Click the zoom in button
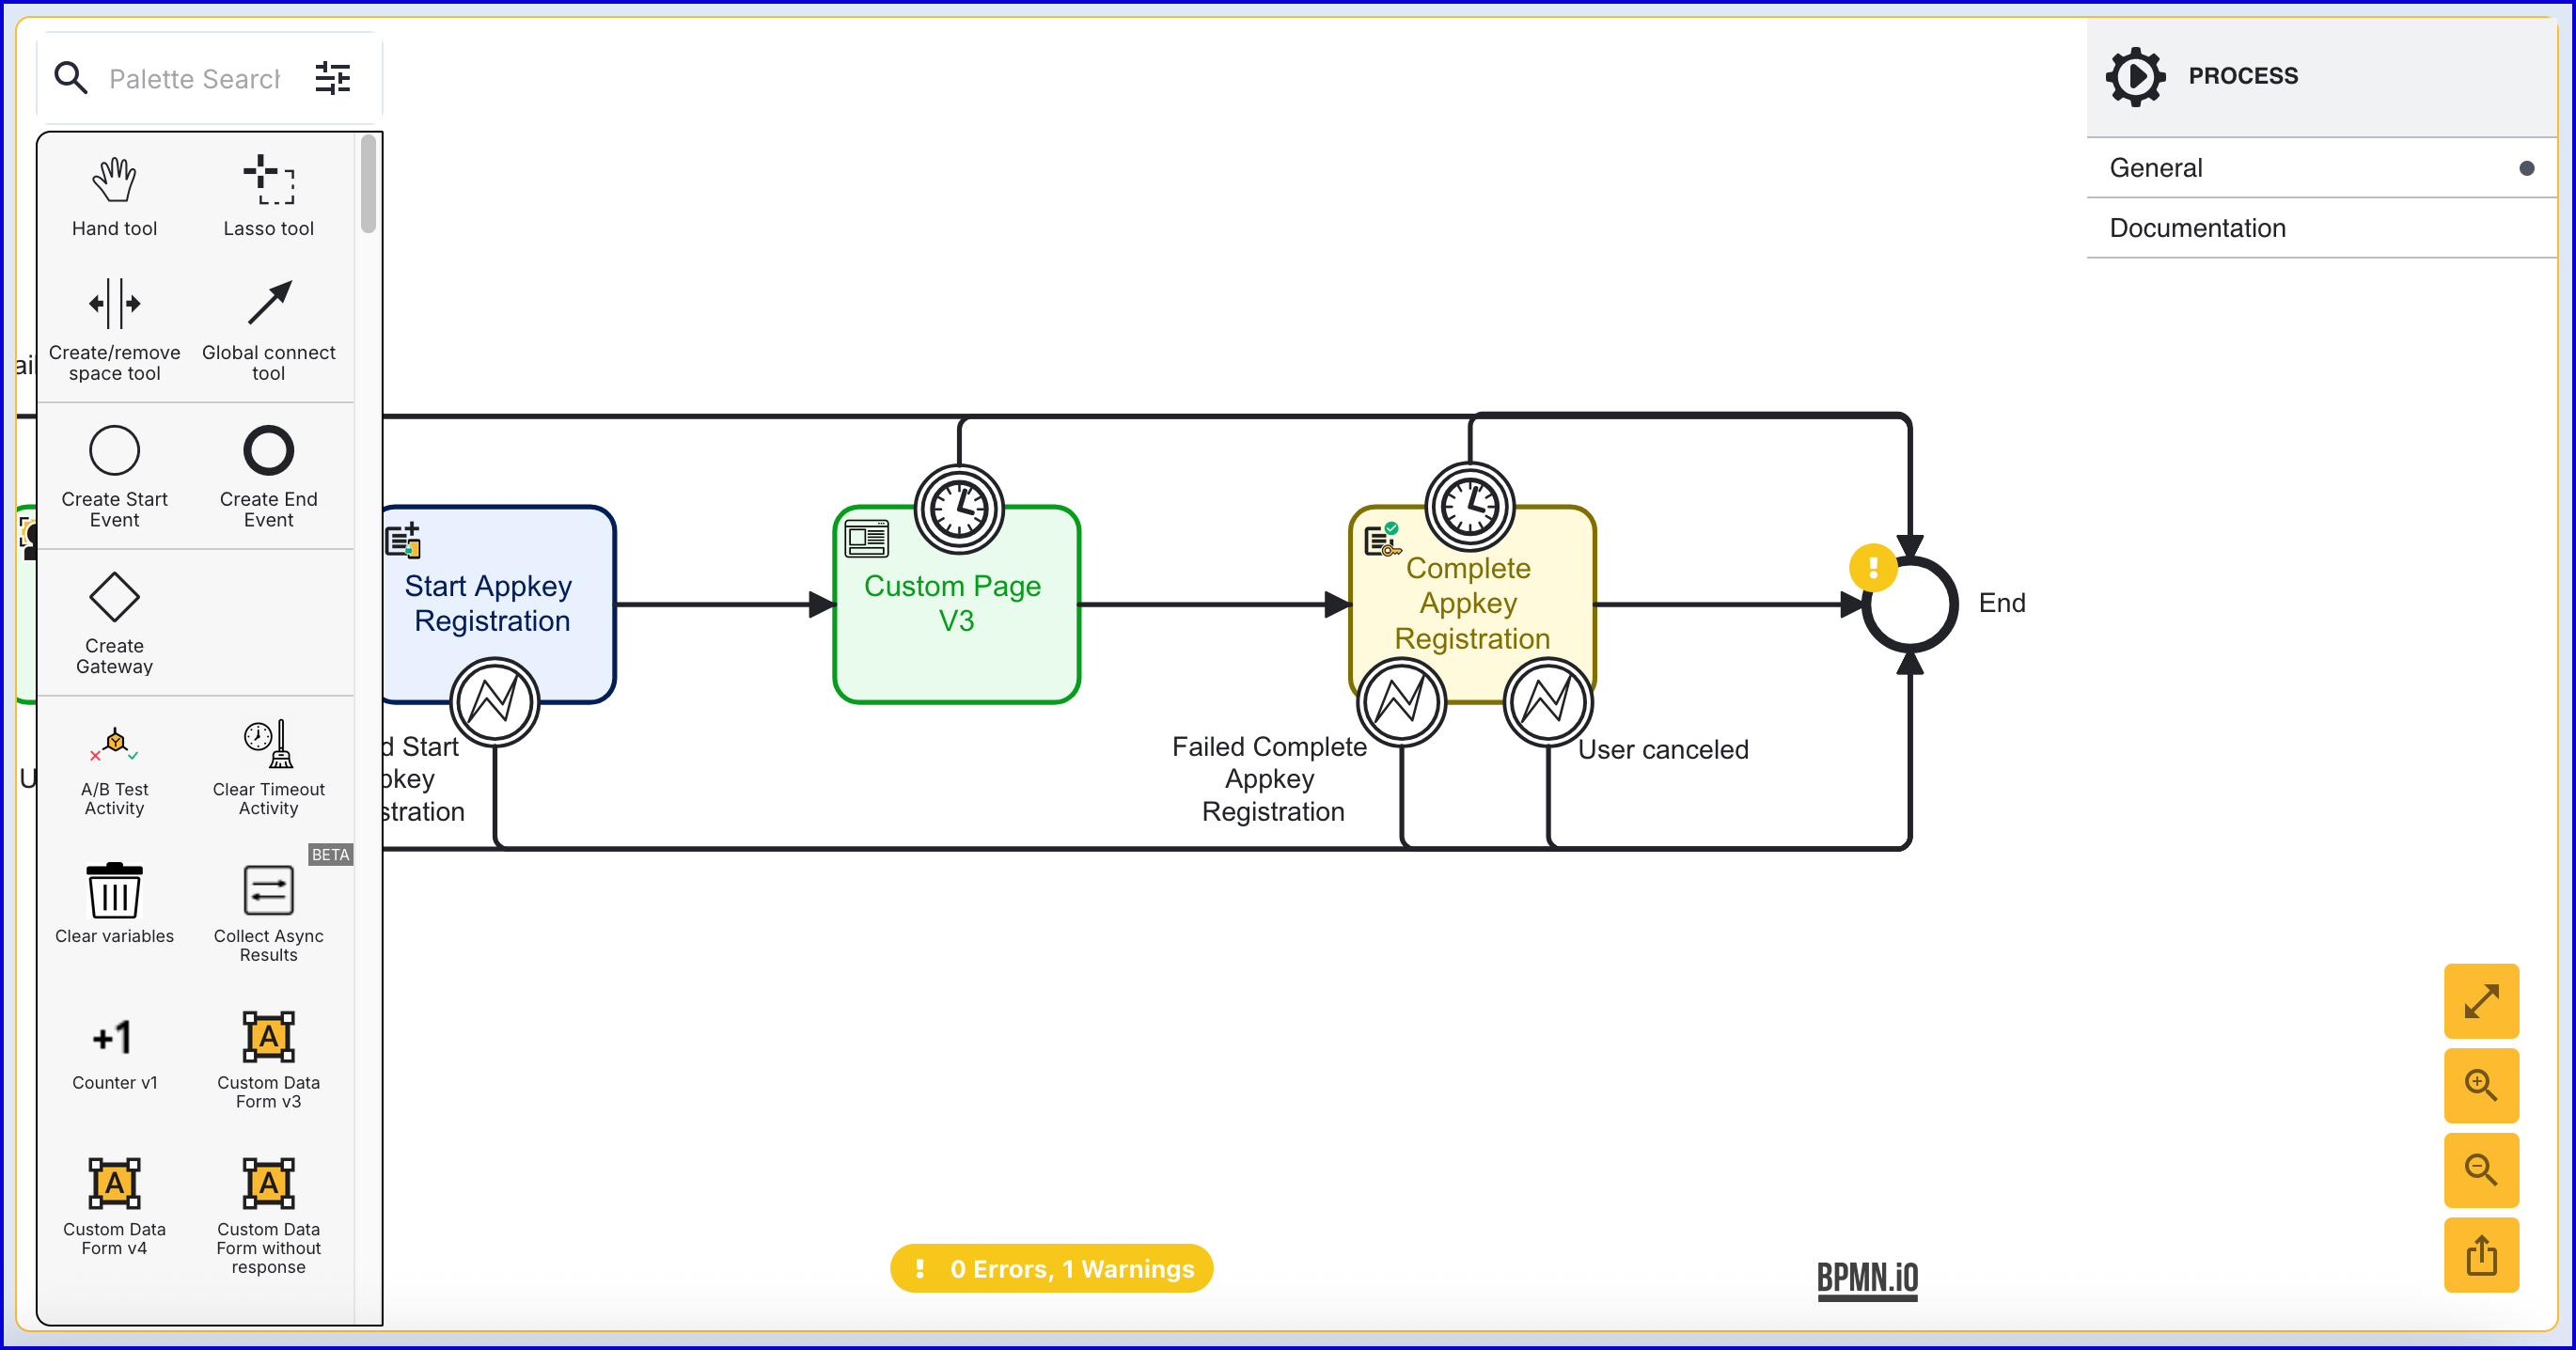 coord(2480,1085)
